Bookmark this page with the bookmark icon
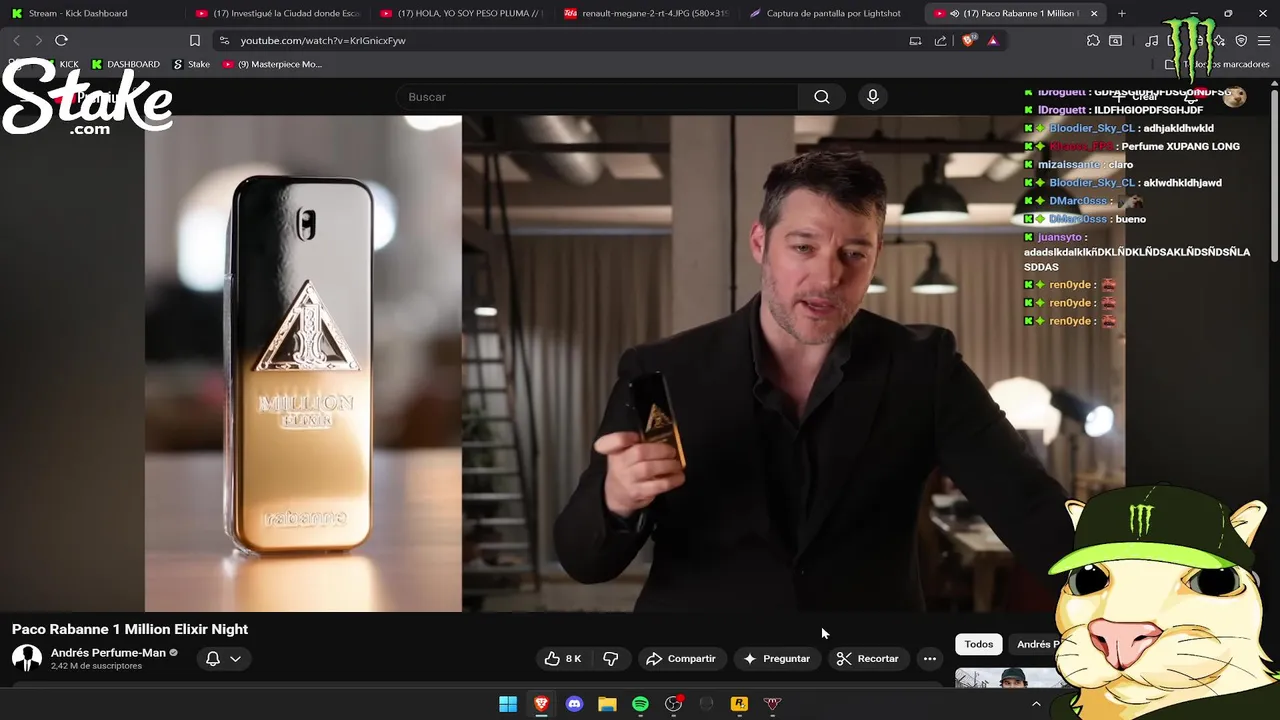 (195, 40)
